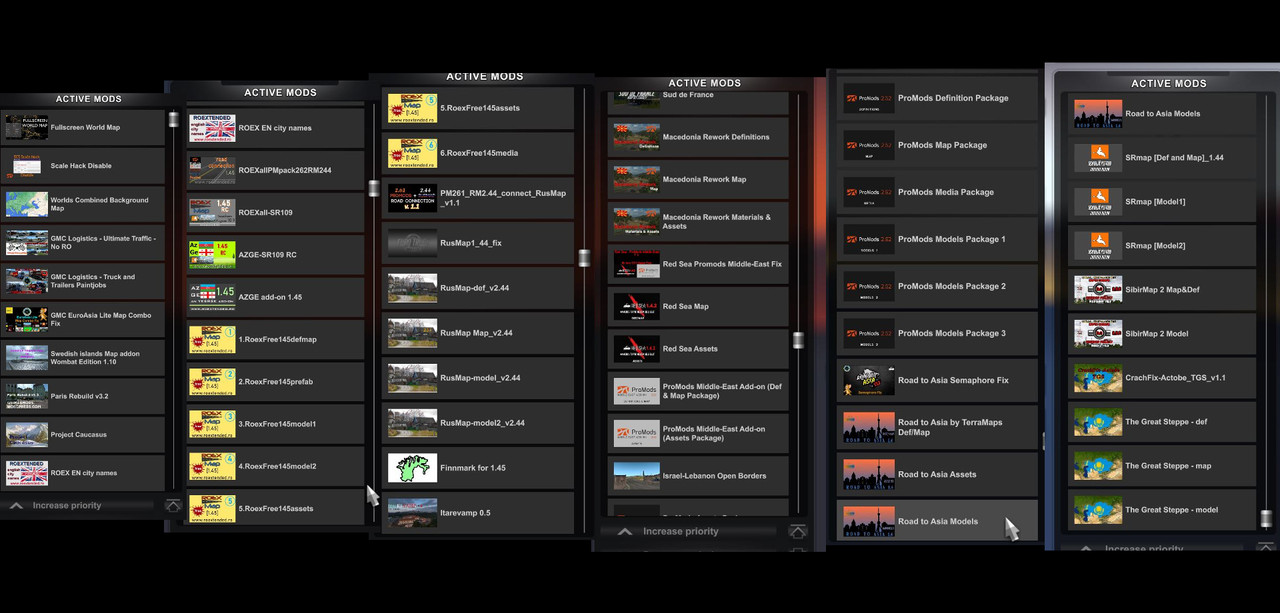Click the AZGE add-on 1.45 thumbnail

[x=212, y=296]
